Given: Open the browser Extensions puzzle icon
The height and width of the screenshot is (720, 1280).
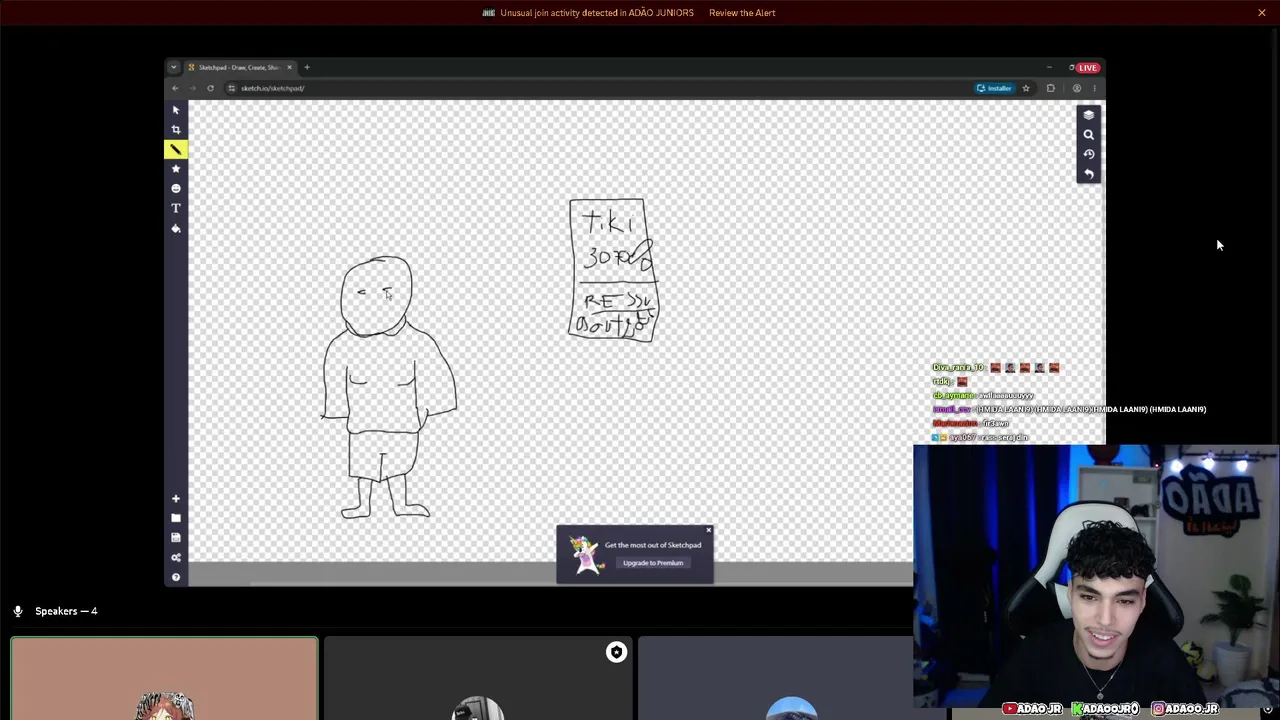Looking at the screenshot, I should pyautogui.click(x=1050, y=88).
